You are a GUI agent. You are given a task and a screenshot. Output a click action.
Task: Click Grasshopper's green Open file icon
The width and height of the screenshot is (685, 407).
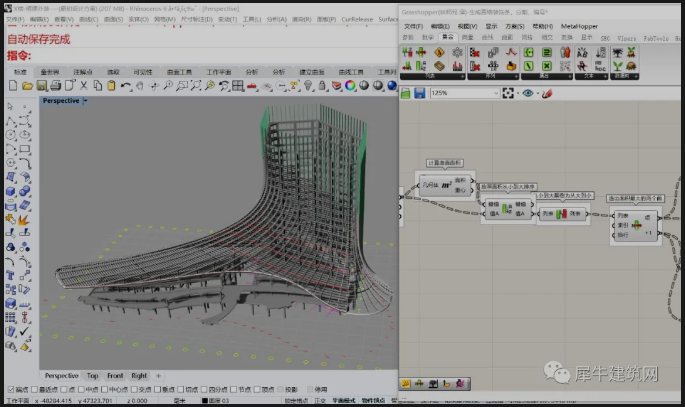coord(405,93)
